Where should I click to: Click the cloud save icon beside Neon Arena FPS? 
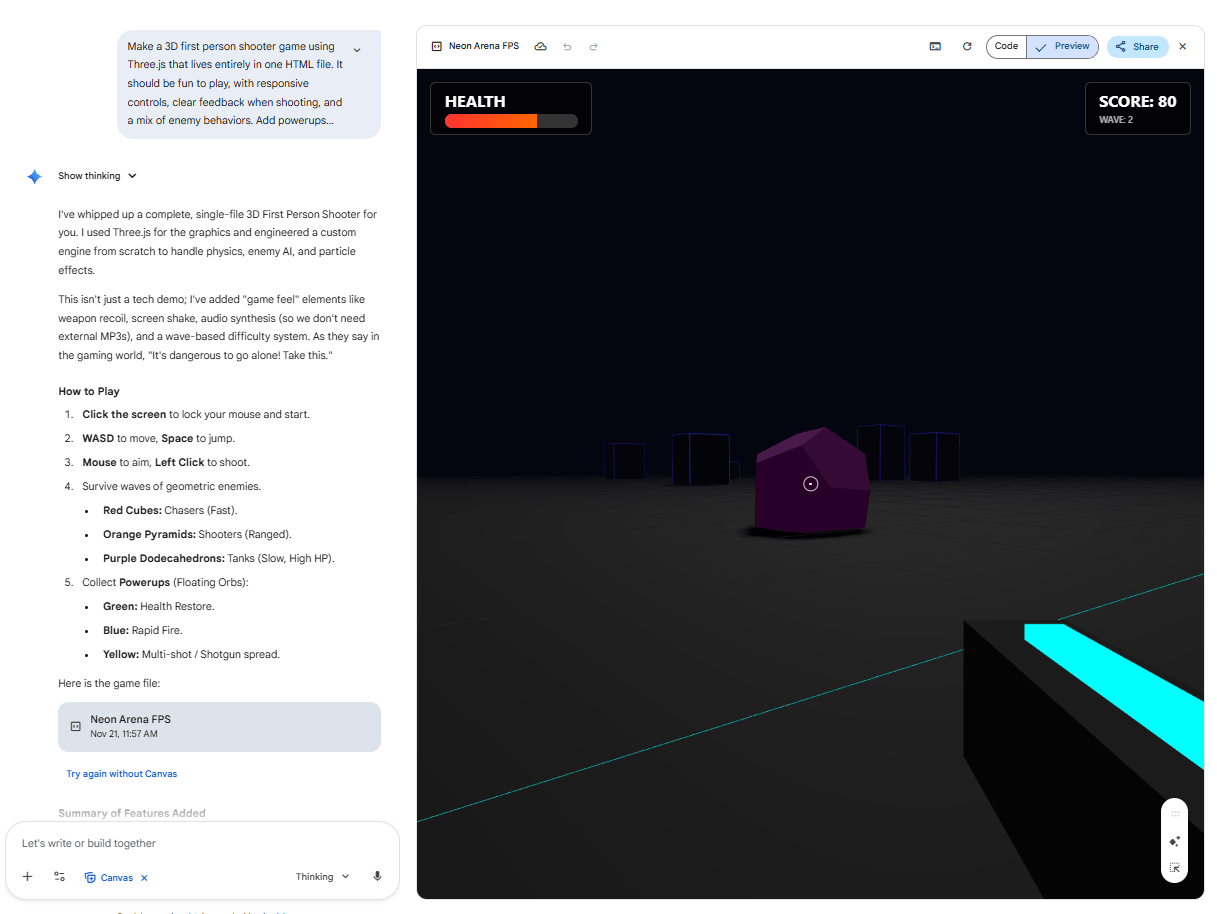(x=540, y=46)
